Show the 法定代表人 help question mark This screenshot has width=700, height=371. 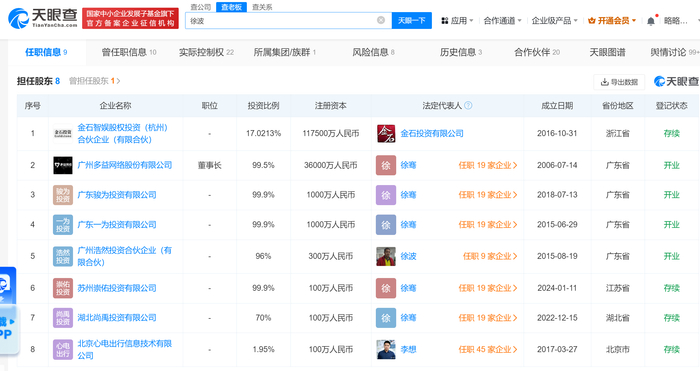pyautogui.click(x=468, y=106)
